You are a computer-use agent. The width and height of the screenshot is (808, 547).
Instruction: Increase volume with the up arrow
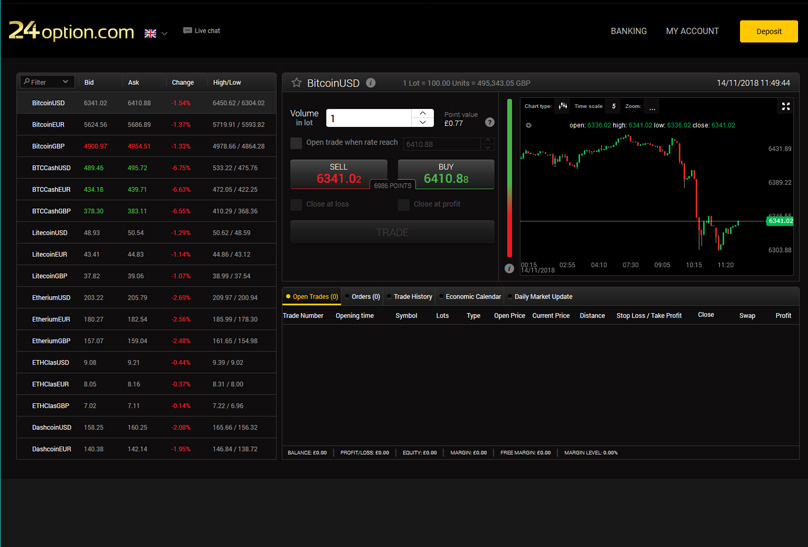click(423, 113)
